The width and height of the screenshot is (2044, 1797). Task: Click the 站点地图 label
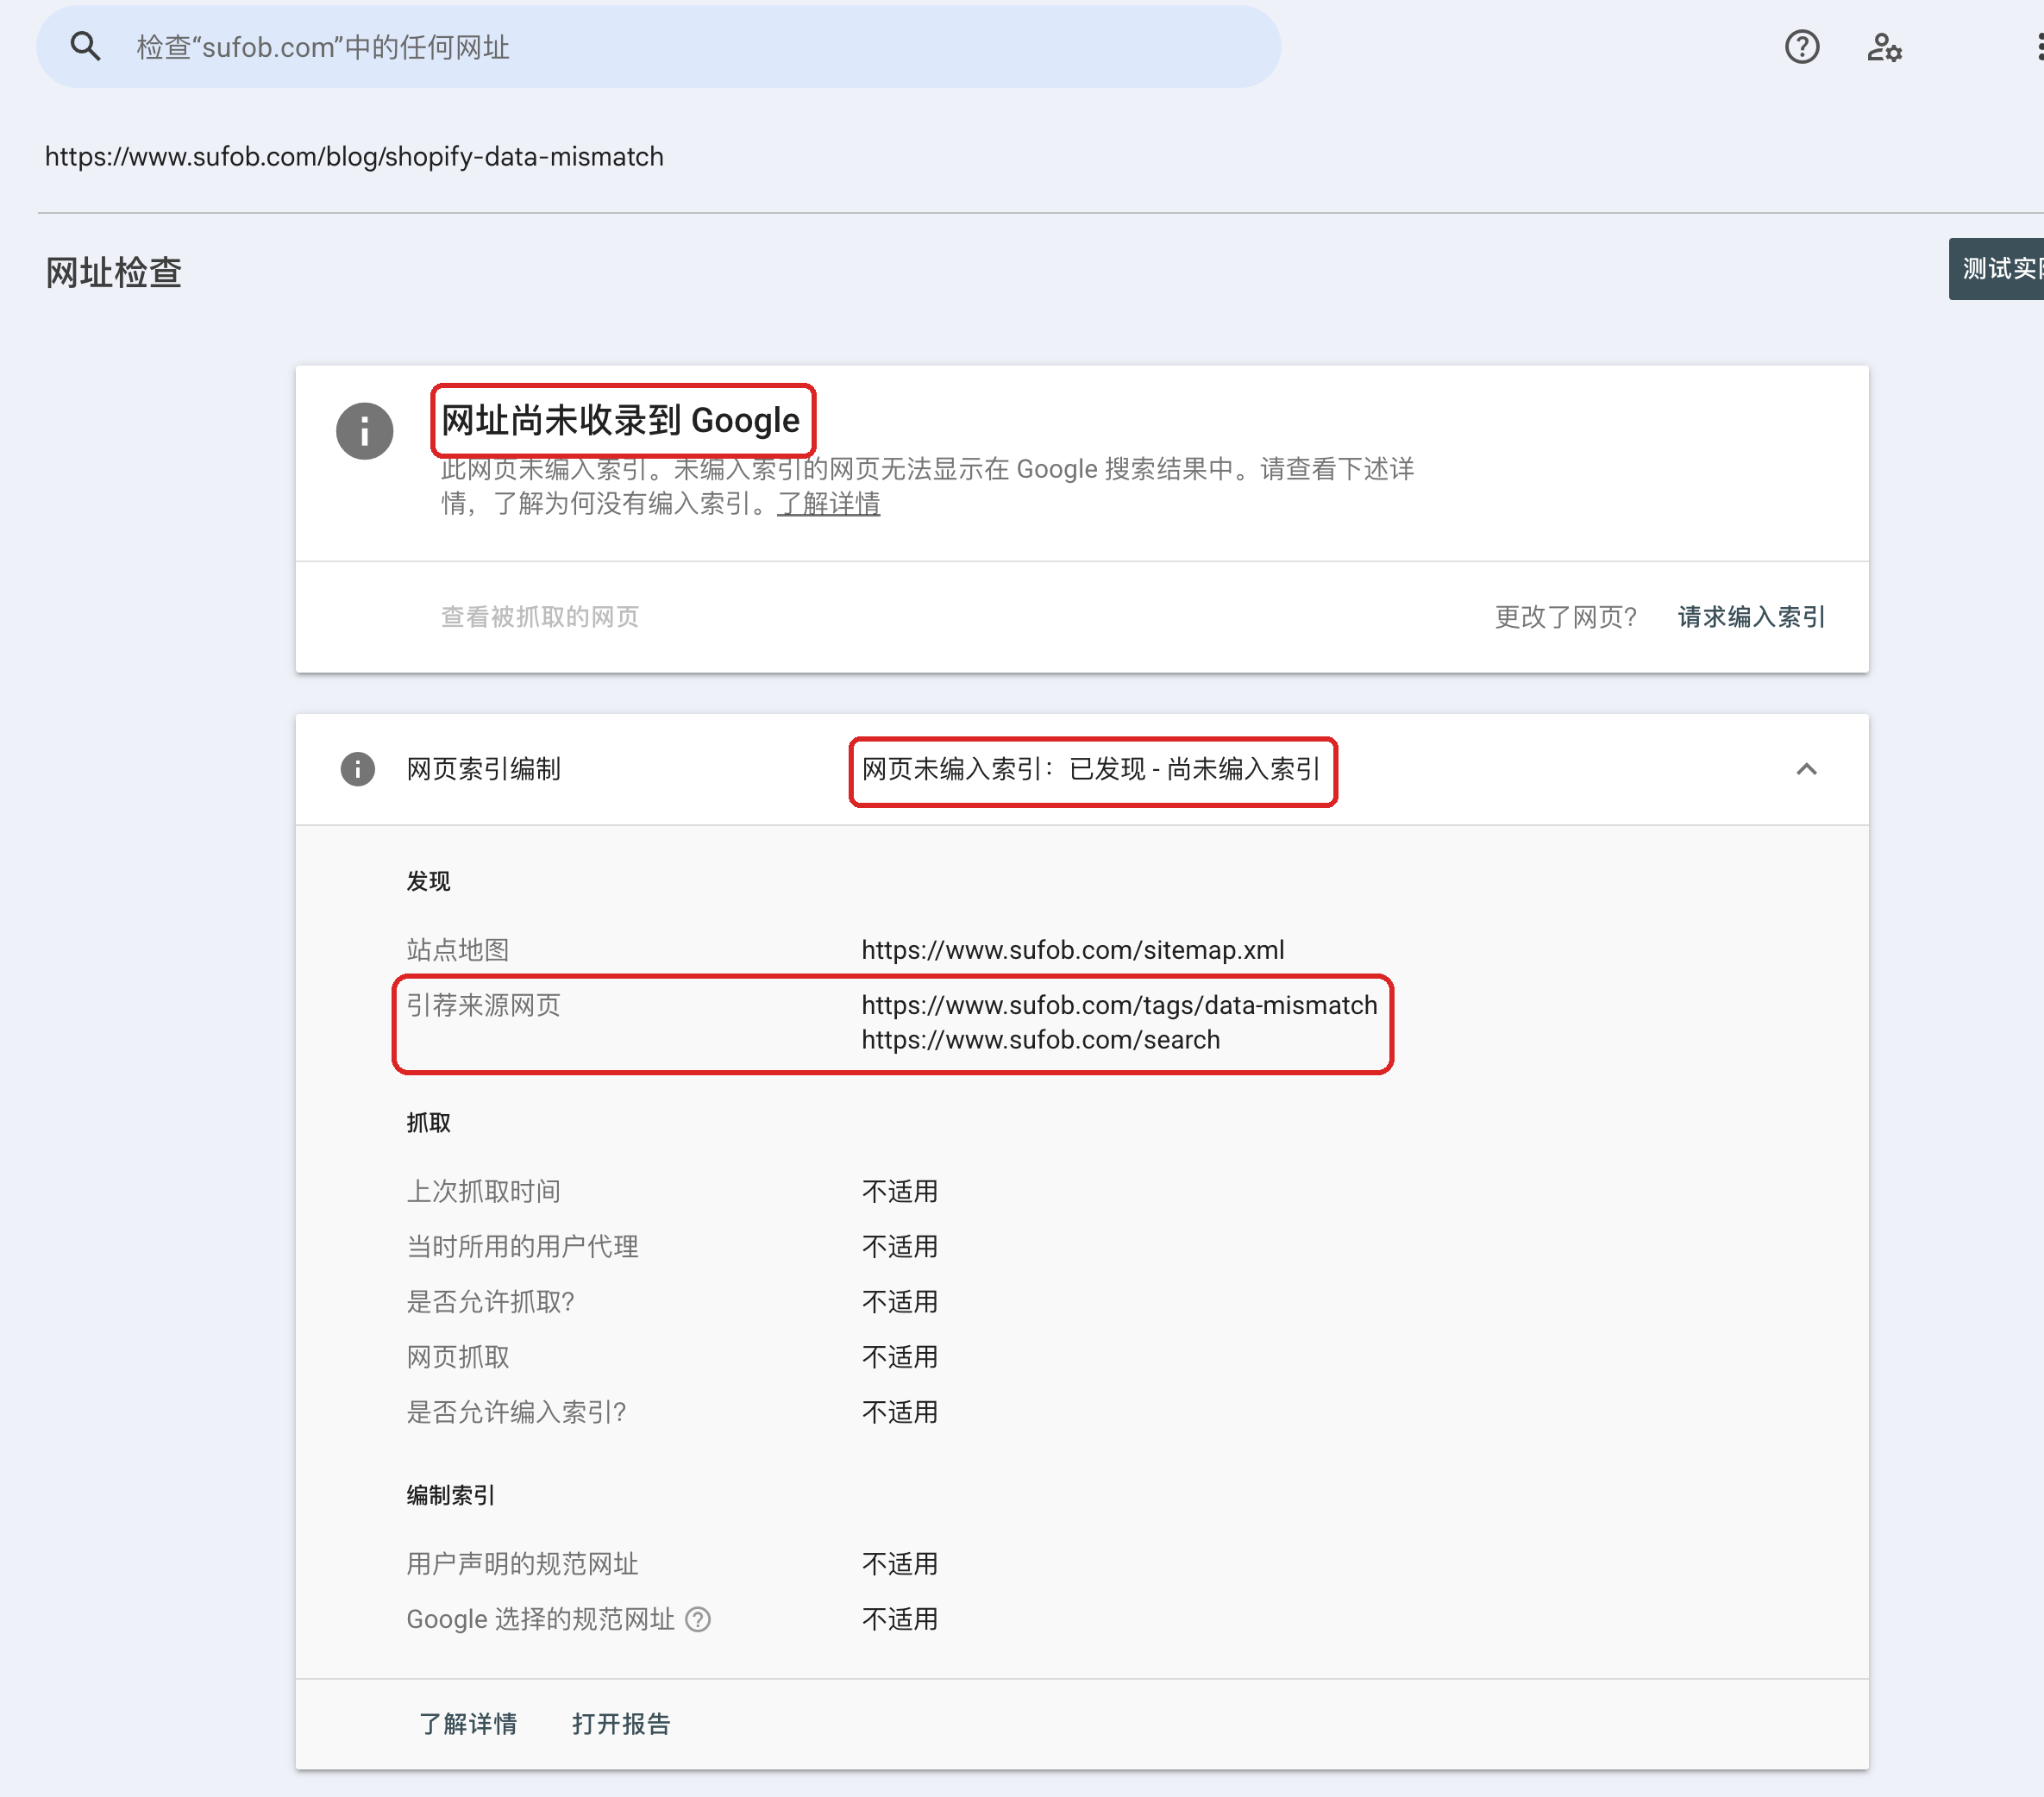coord(457,949)
